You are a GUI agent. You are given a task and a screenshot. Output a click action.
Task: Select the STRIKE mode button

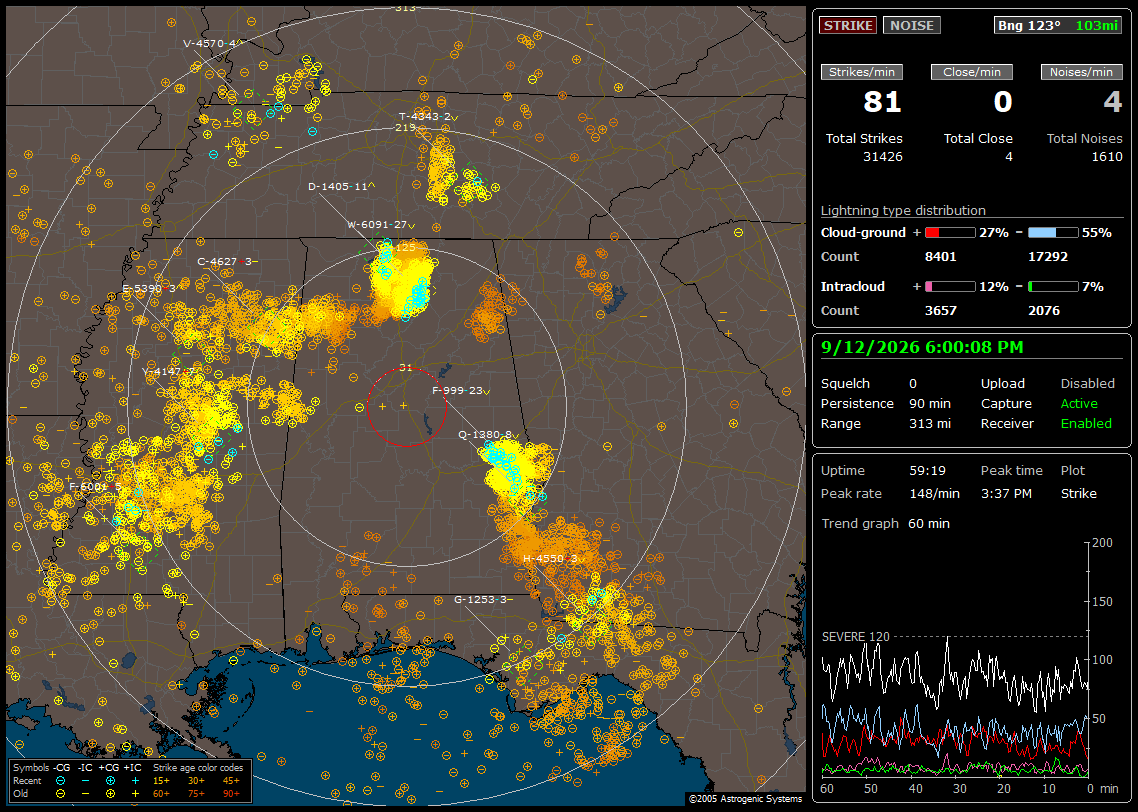(848, 25)
